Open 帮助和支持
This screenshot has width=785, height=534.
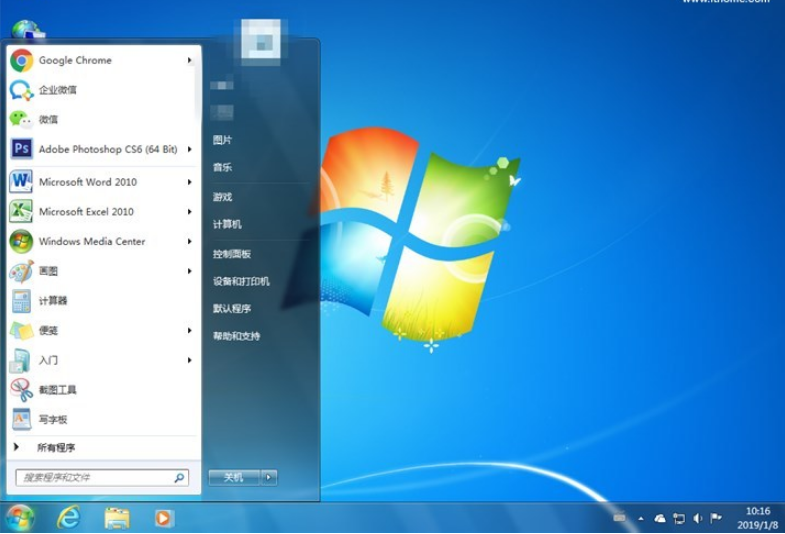pos(236,336)
